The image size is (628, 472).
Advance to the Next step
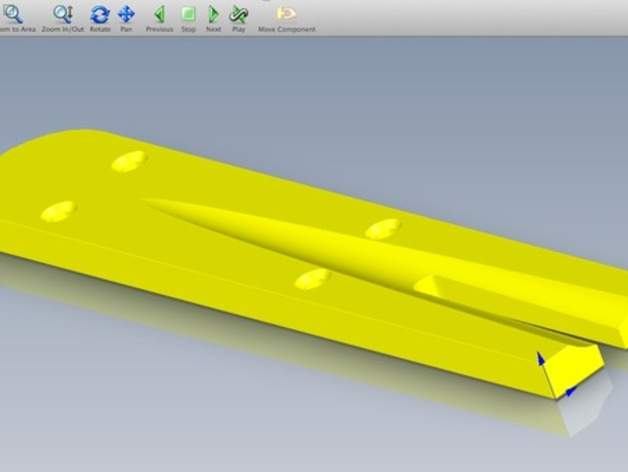(x=213, y=15)
